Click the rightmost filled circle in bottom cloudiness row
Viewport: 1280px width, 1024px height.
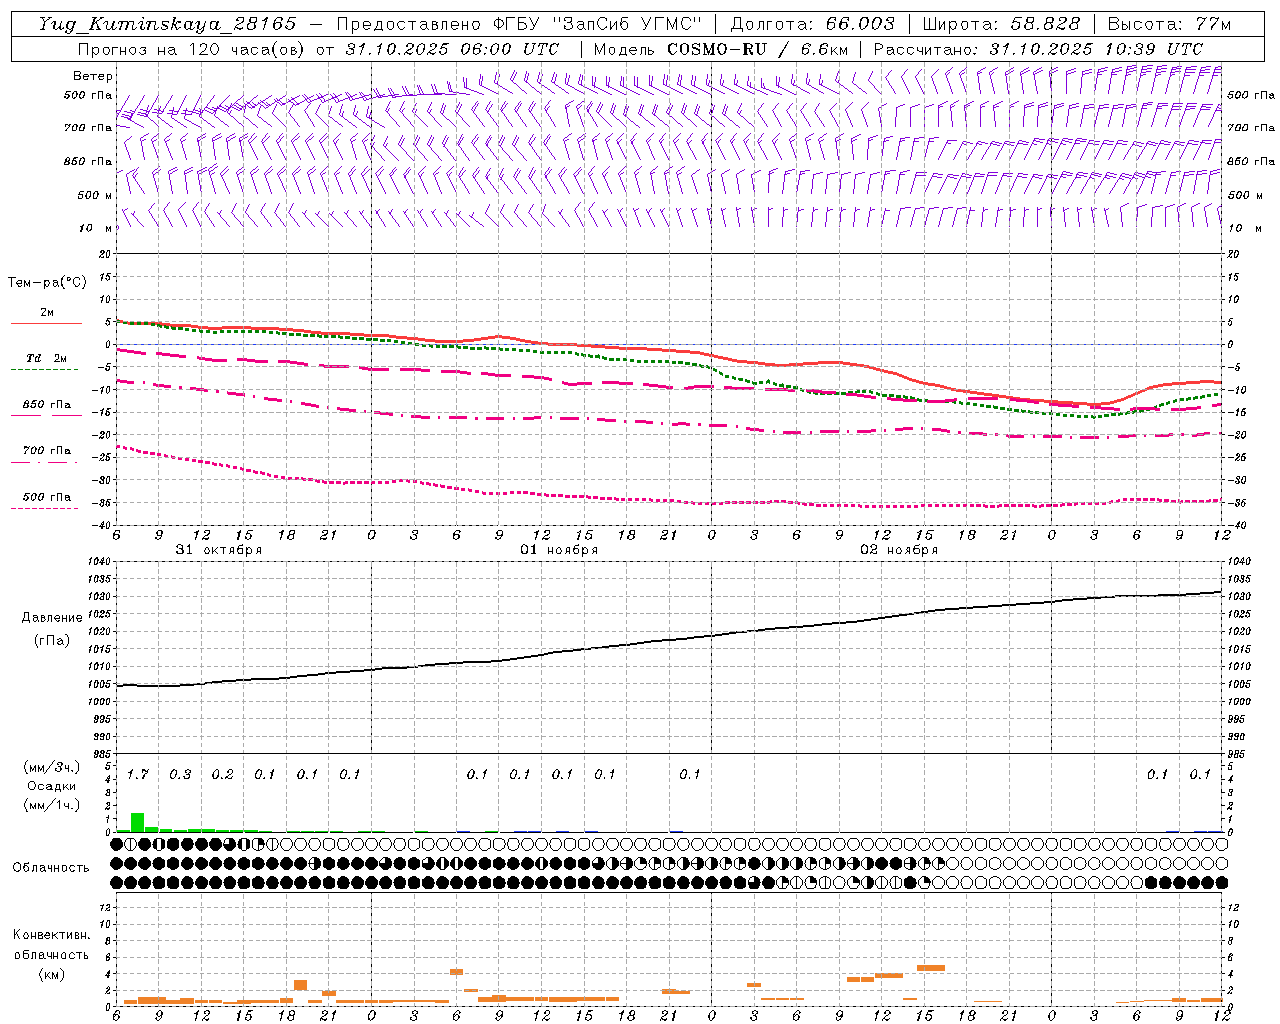(x=1221, y=882)
